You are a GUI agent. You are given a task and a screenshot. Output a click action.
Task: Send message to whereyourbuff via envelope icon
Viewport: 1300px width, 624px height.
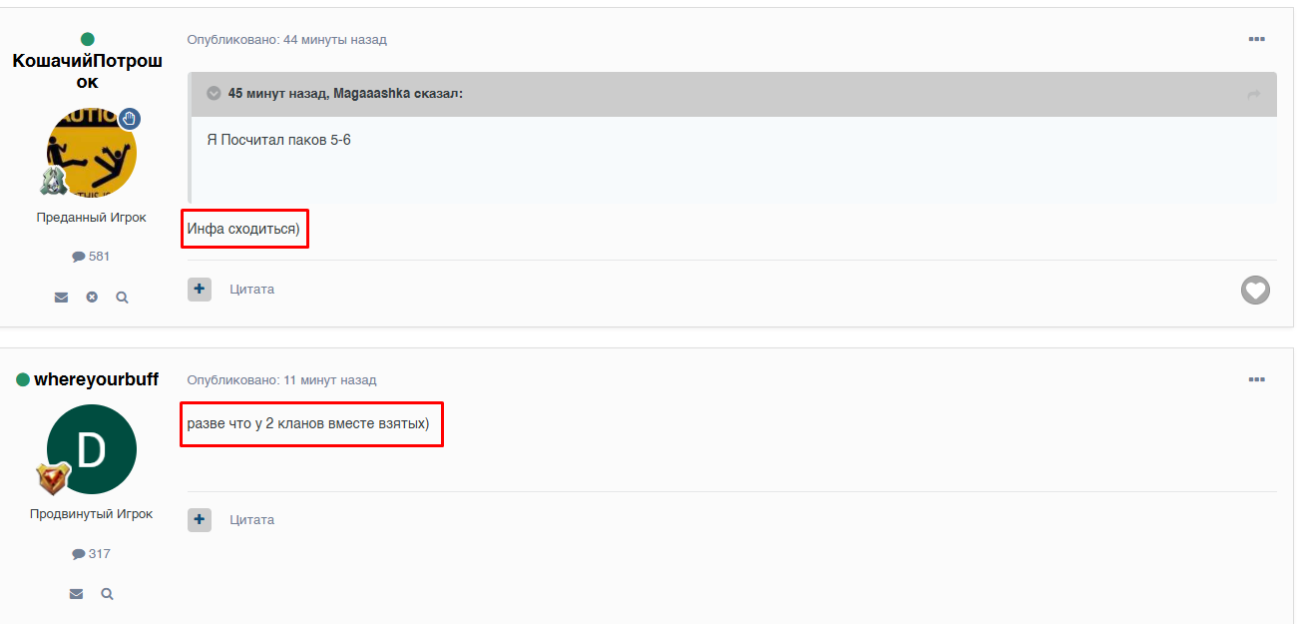(76, 594)
